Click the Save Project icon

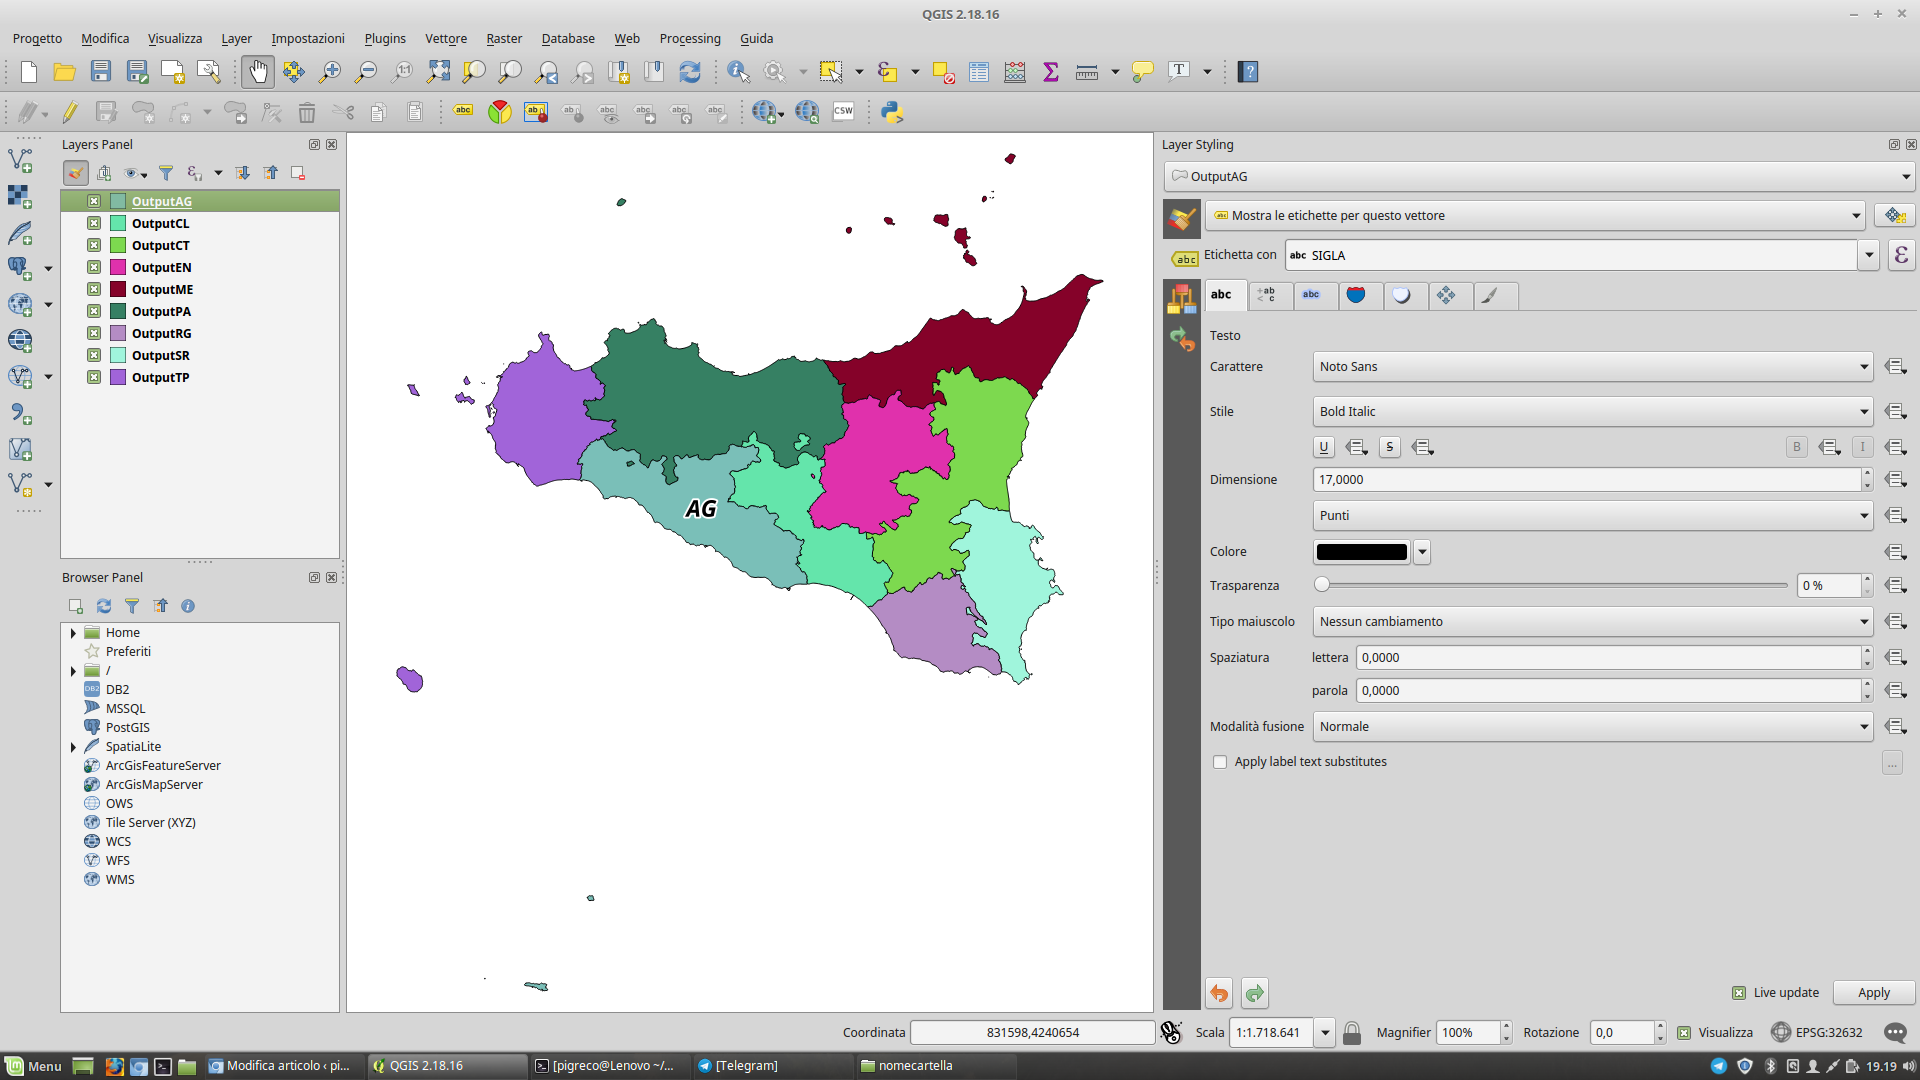[100, 72]
